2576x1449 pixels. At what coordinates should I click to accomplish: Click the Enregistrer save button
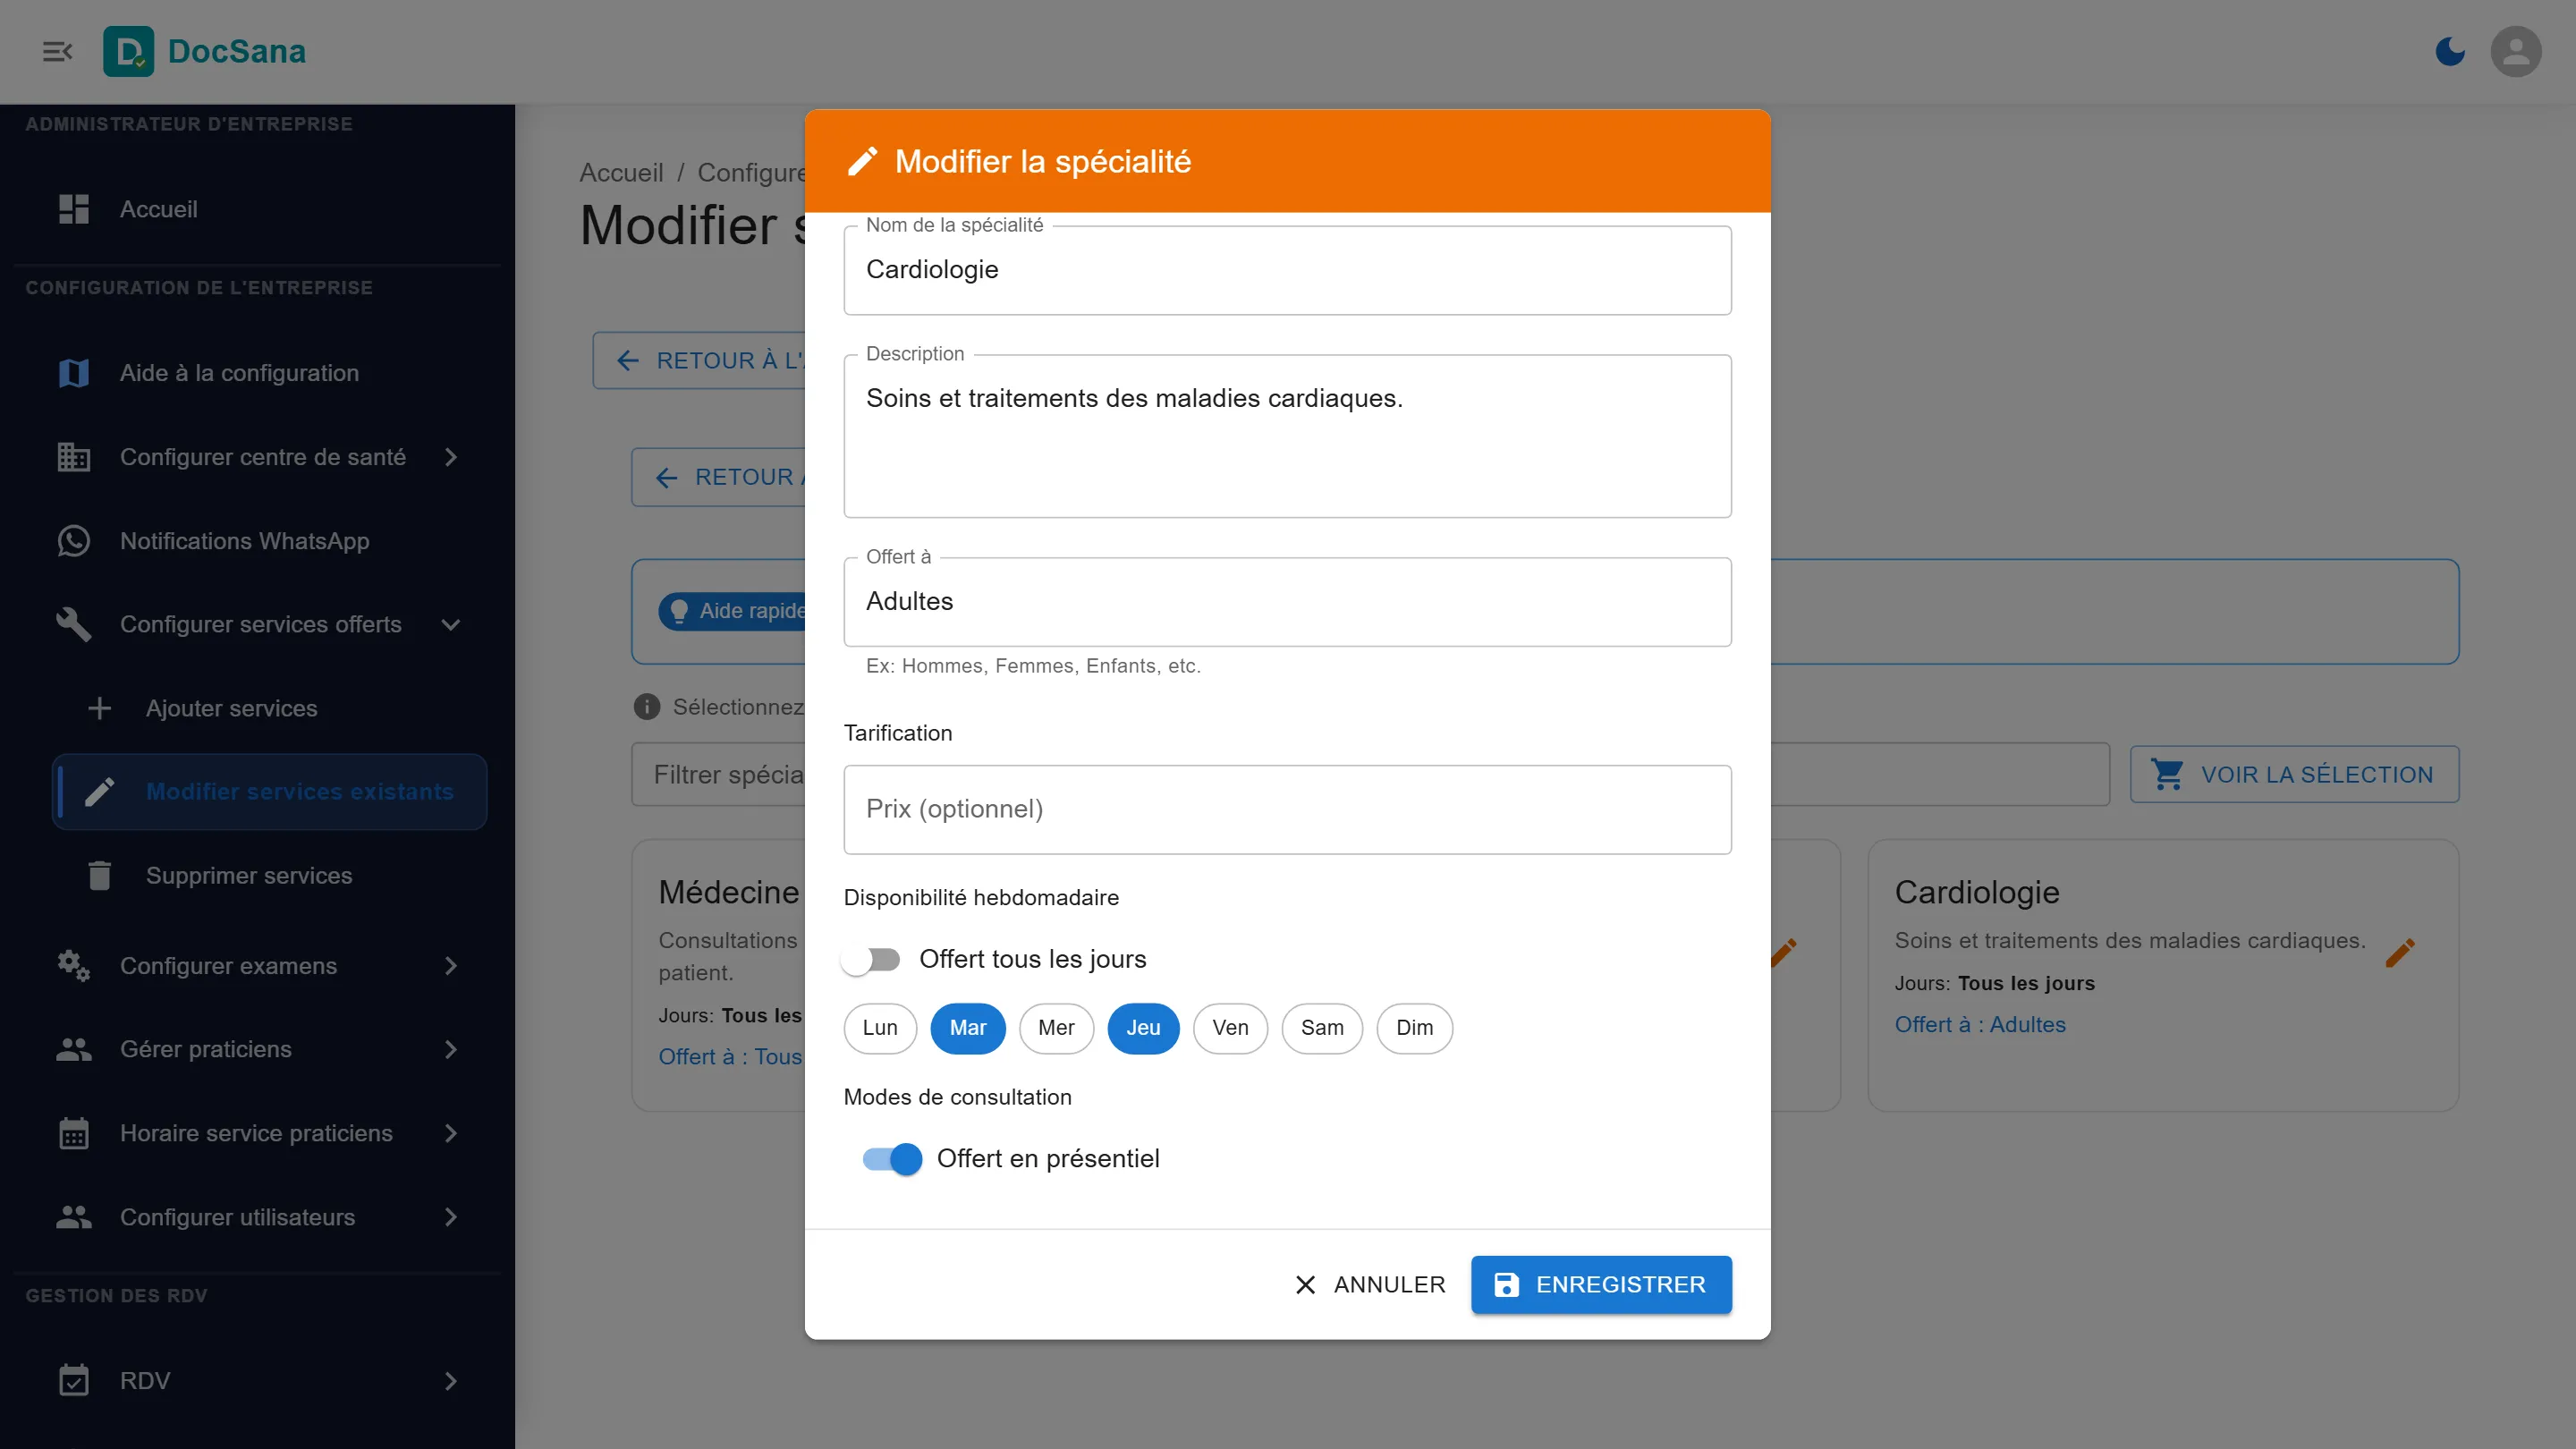pyautogui.click(x=1601, y=1285)
